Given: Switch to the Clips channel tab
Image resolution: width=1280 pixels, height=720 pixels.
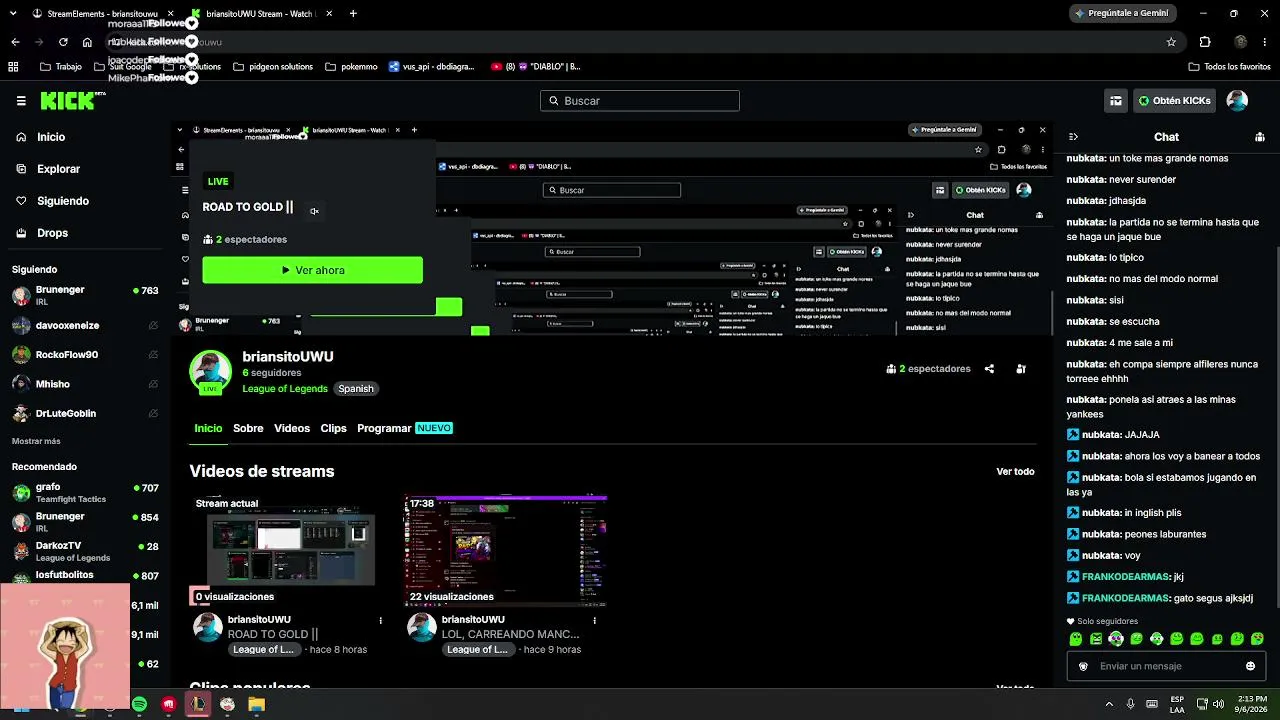Looking at the screenshot, I should click(x=333, y=428).
